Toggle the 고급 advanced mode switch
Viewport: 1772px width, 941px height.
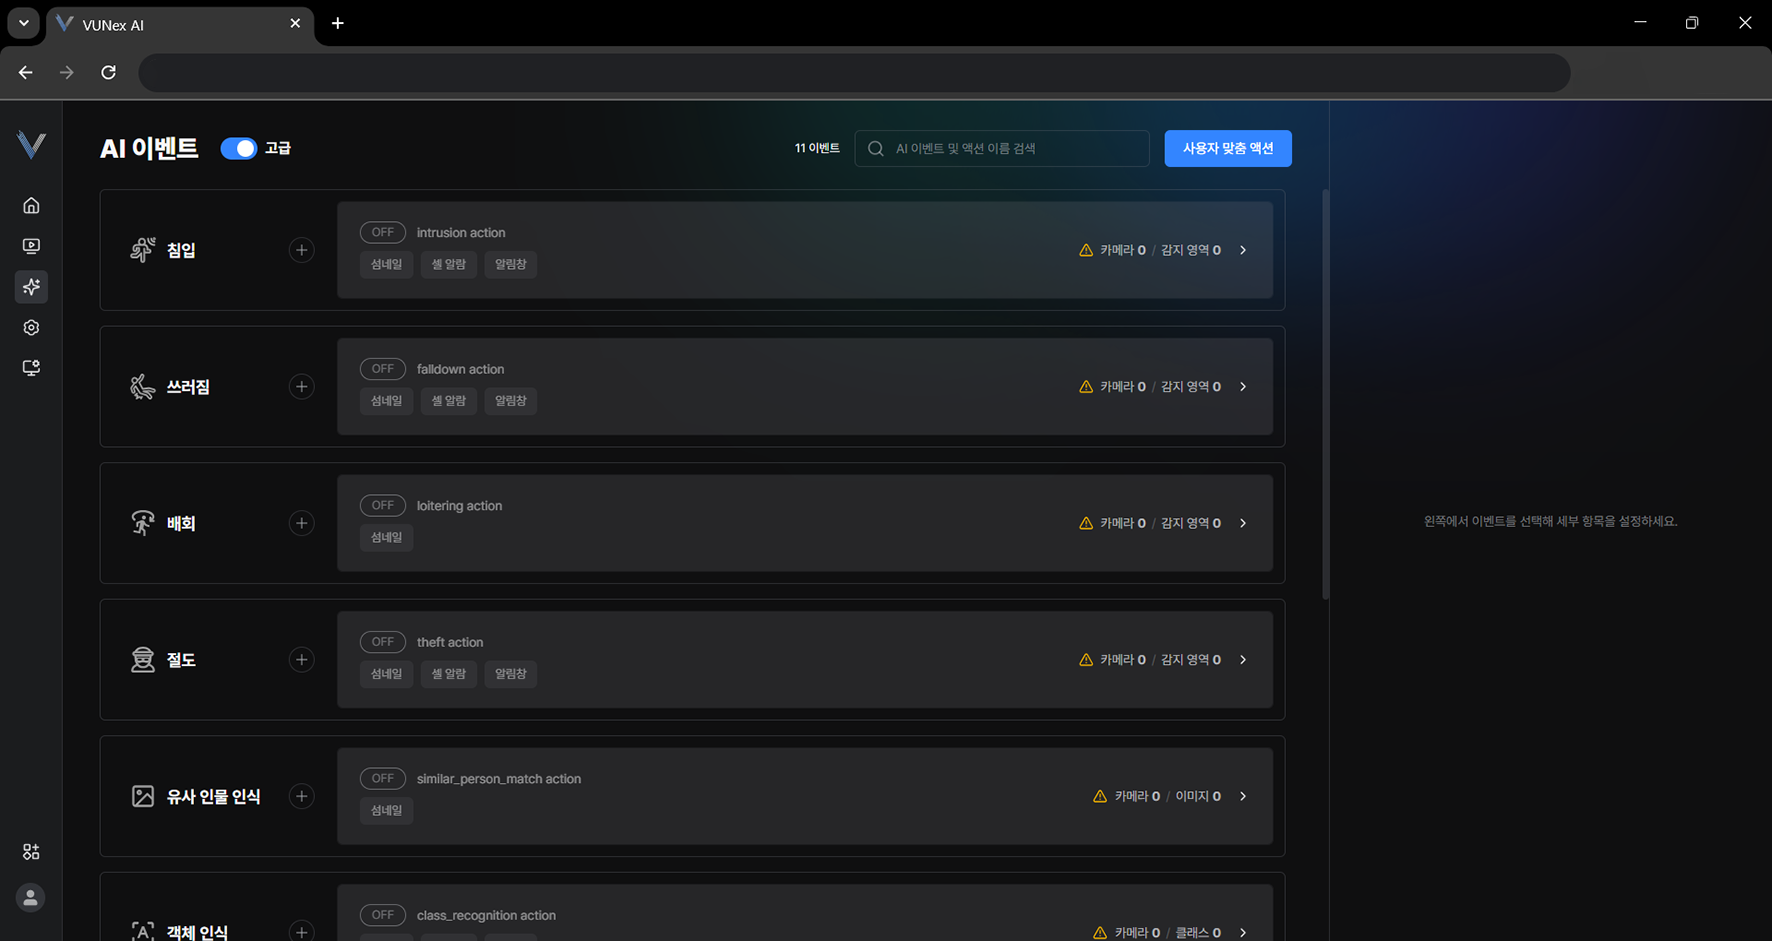point(239,149)
